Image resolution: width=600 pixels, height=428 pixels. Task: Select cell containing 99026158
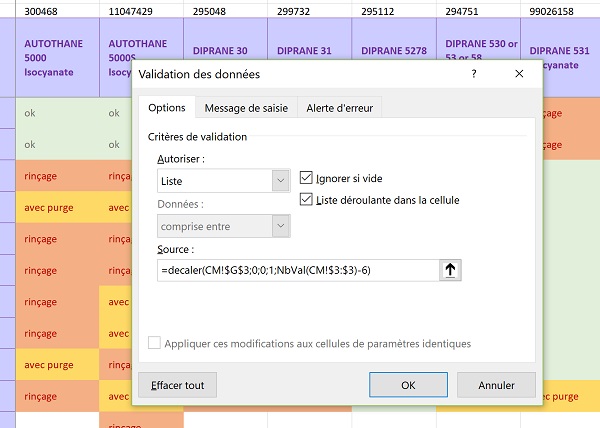560,11
